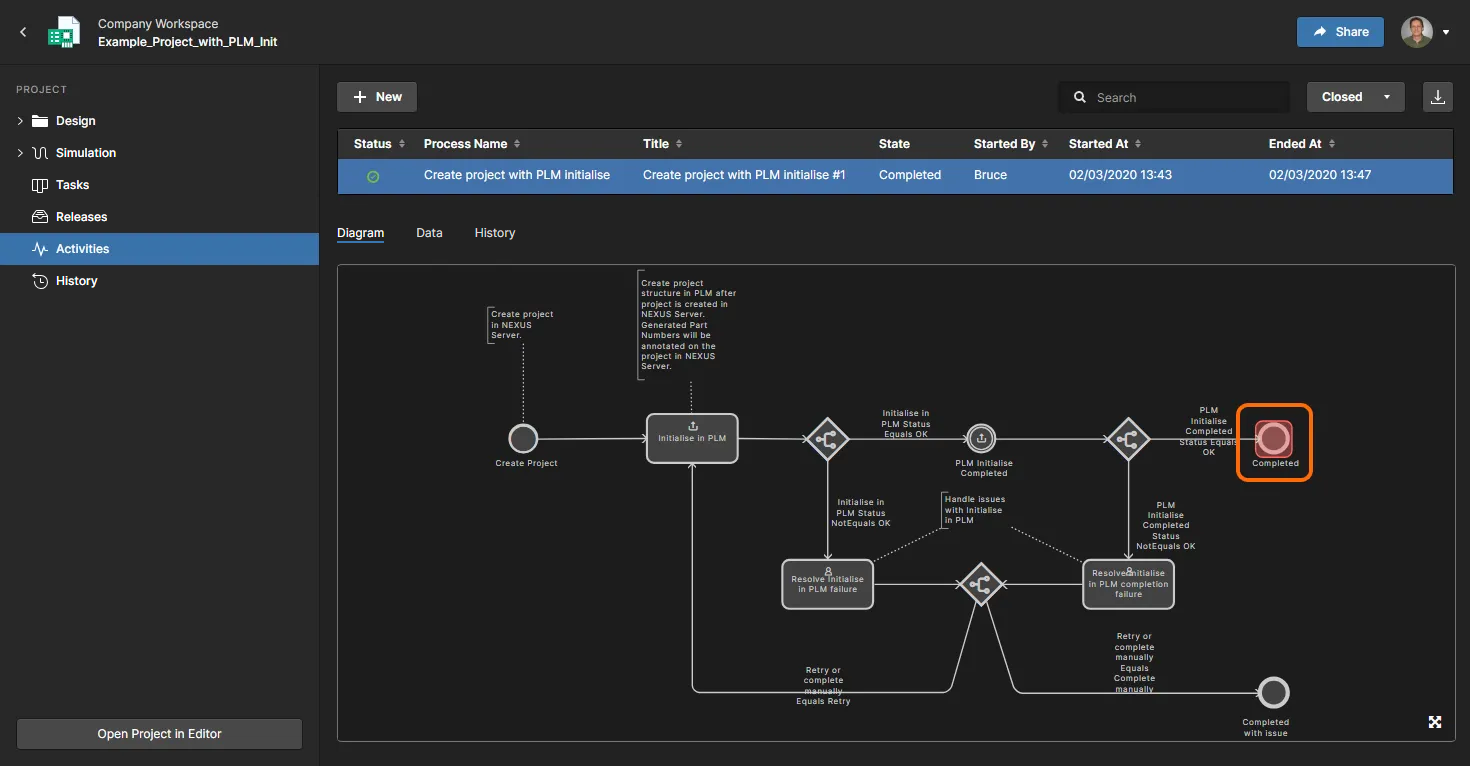Viewport: 1470px width, 766px height.
Task: Click the highlighted Completed end node
Action: [1274, 438]
